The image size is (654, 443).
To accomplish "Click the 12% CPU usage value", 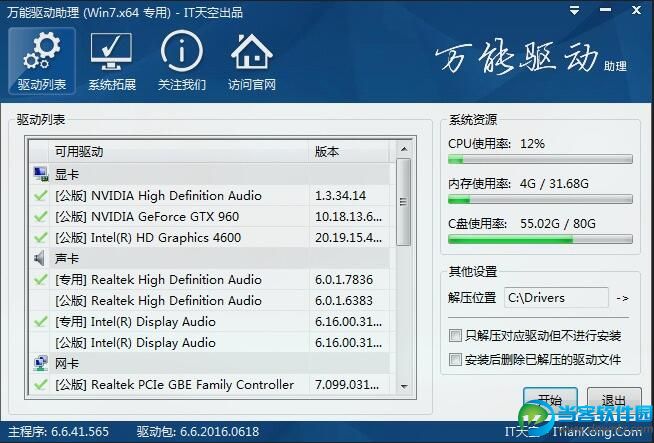I will (532, 144).
